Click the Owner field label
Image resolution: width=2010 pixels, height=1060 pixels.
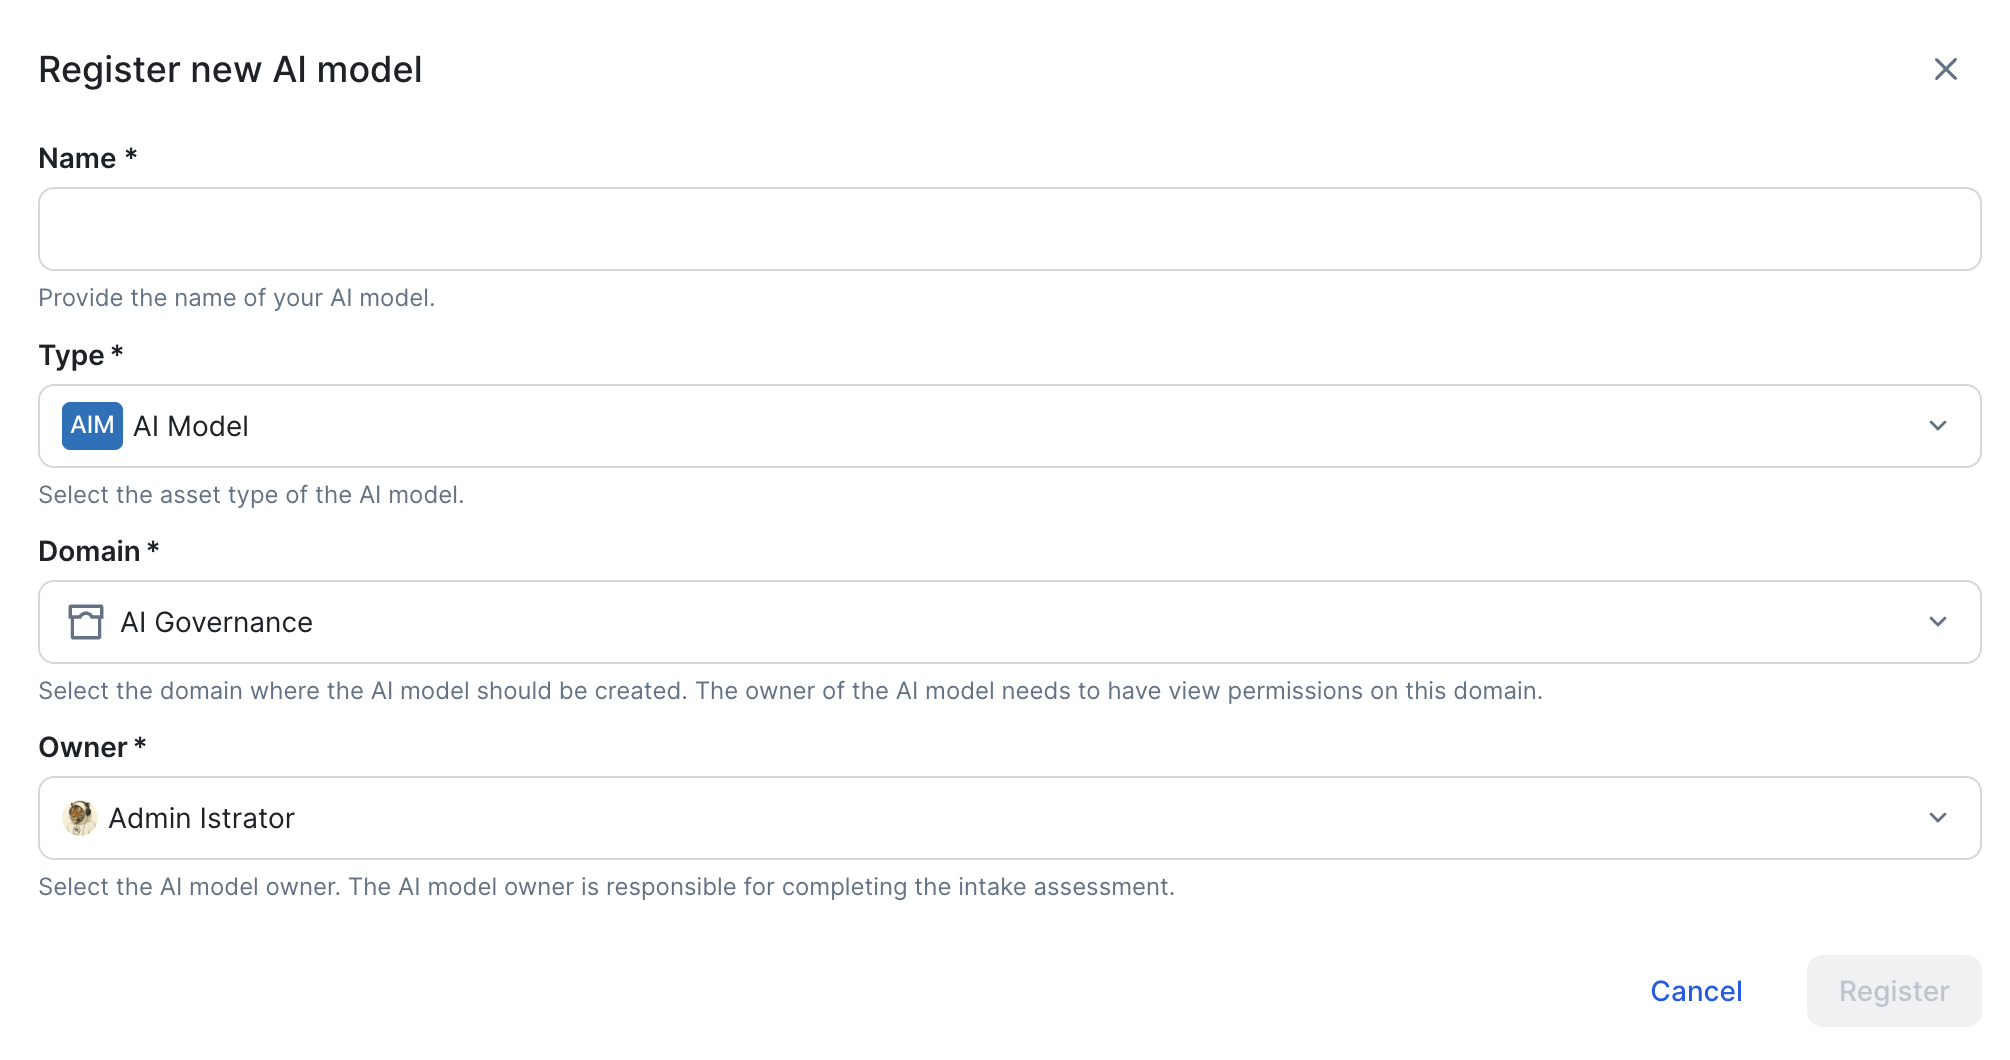coord(92,747)
